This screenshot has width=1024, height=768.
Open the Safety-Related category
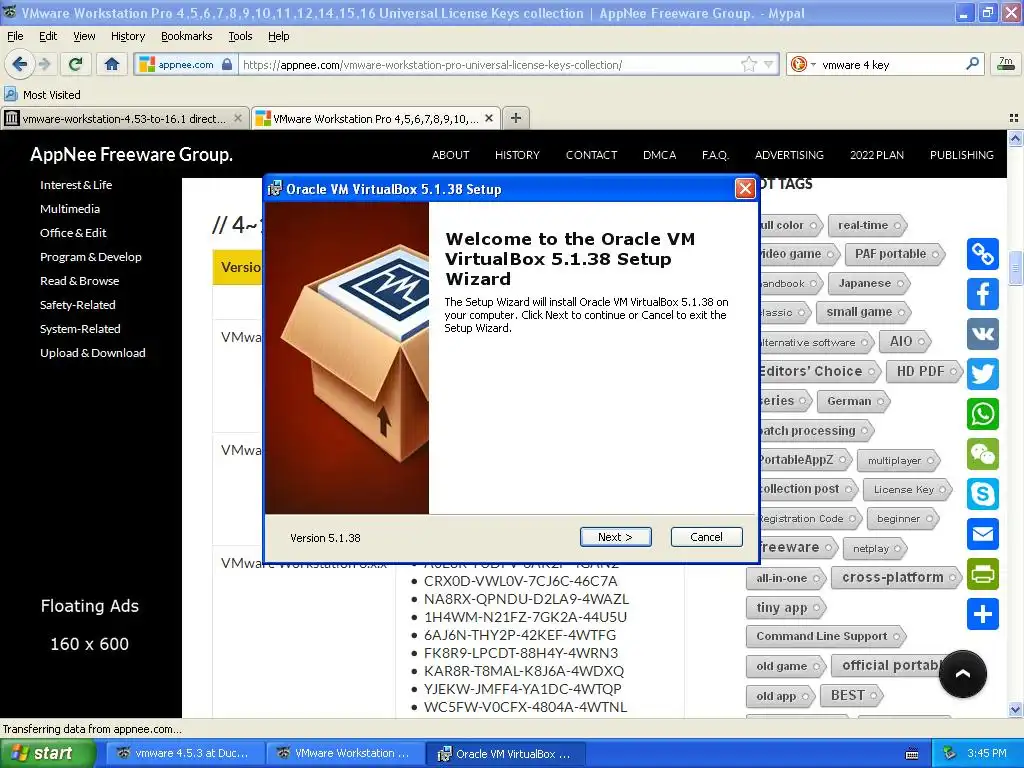point(78,305)
